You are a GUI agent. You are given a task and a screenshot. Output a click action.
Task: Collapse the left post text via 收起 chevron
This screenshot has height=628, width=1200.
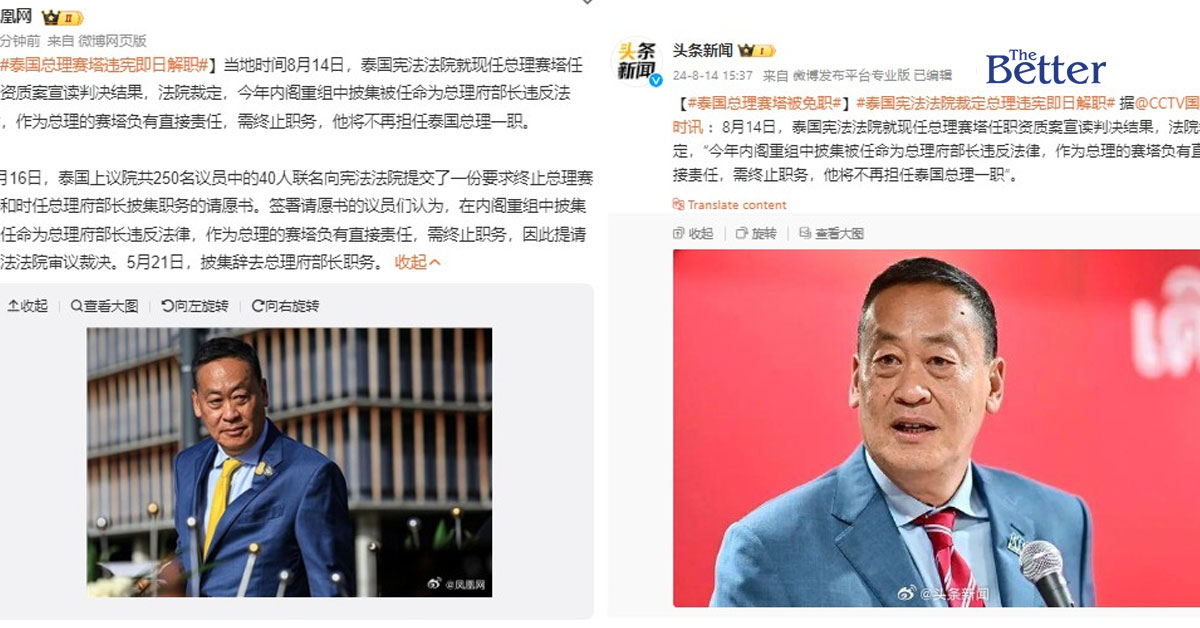pos(418,262)
